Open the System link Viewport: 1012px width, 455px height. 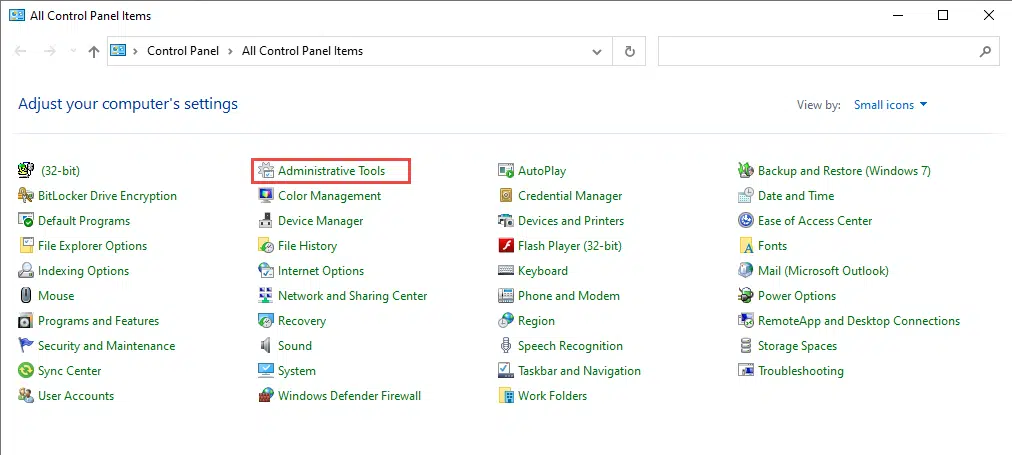point(297,371)
